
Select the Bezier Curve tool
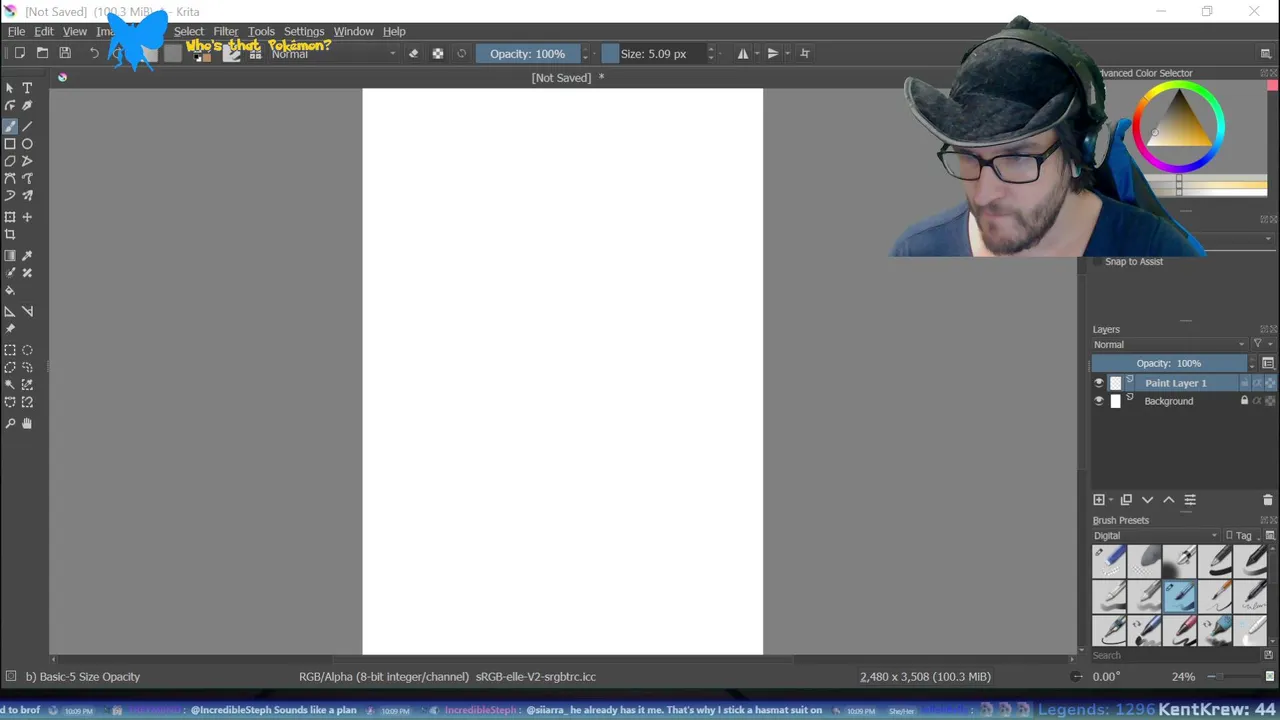10,179
